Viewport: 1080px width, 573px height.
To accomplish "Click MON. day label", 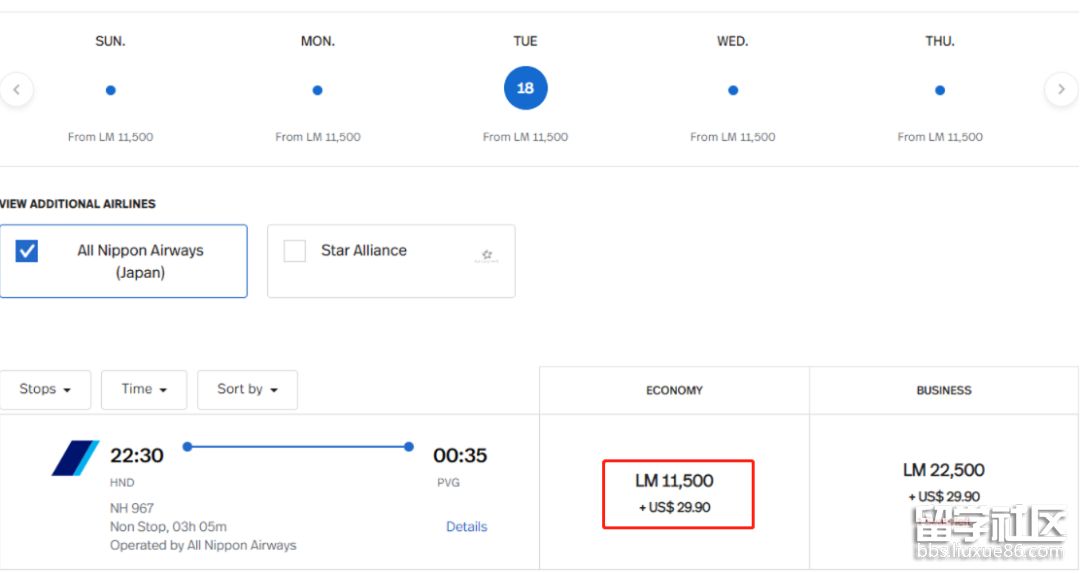I will point(318,41).
